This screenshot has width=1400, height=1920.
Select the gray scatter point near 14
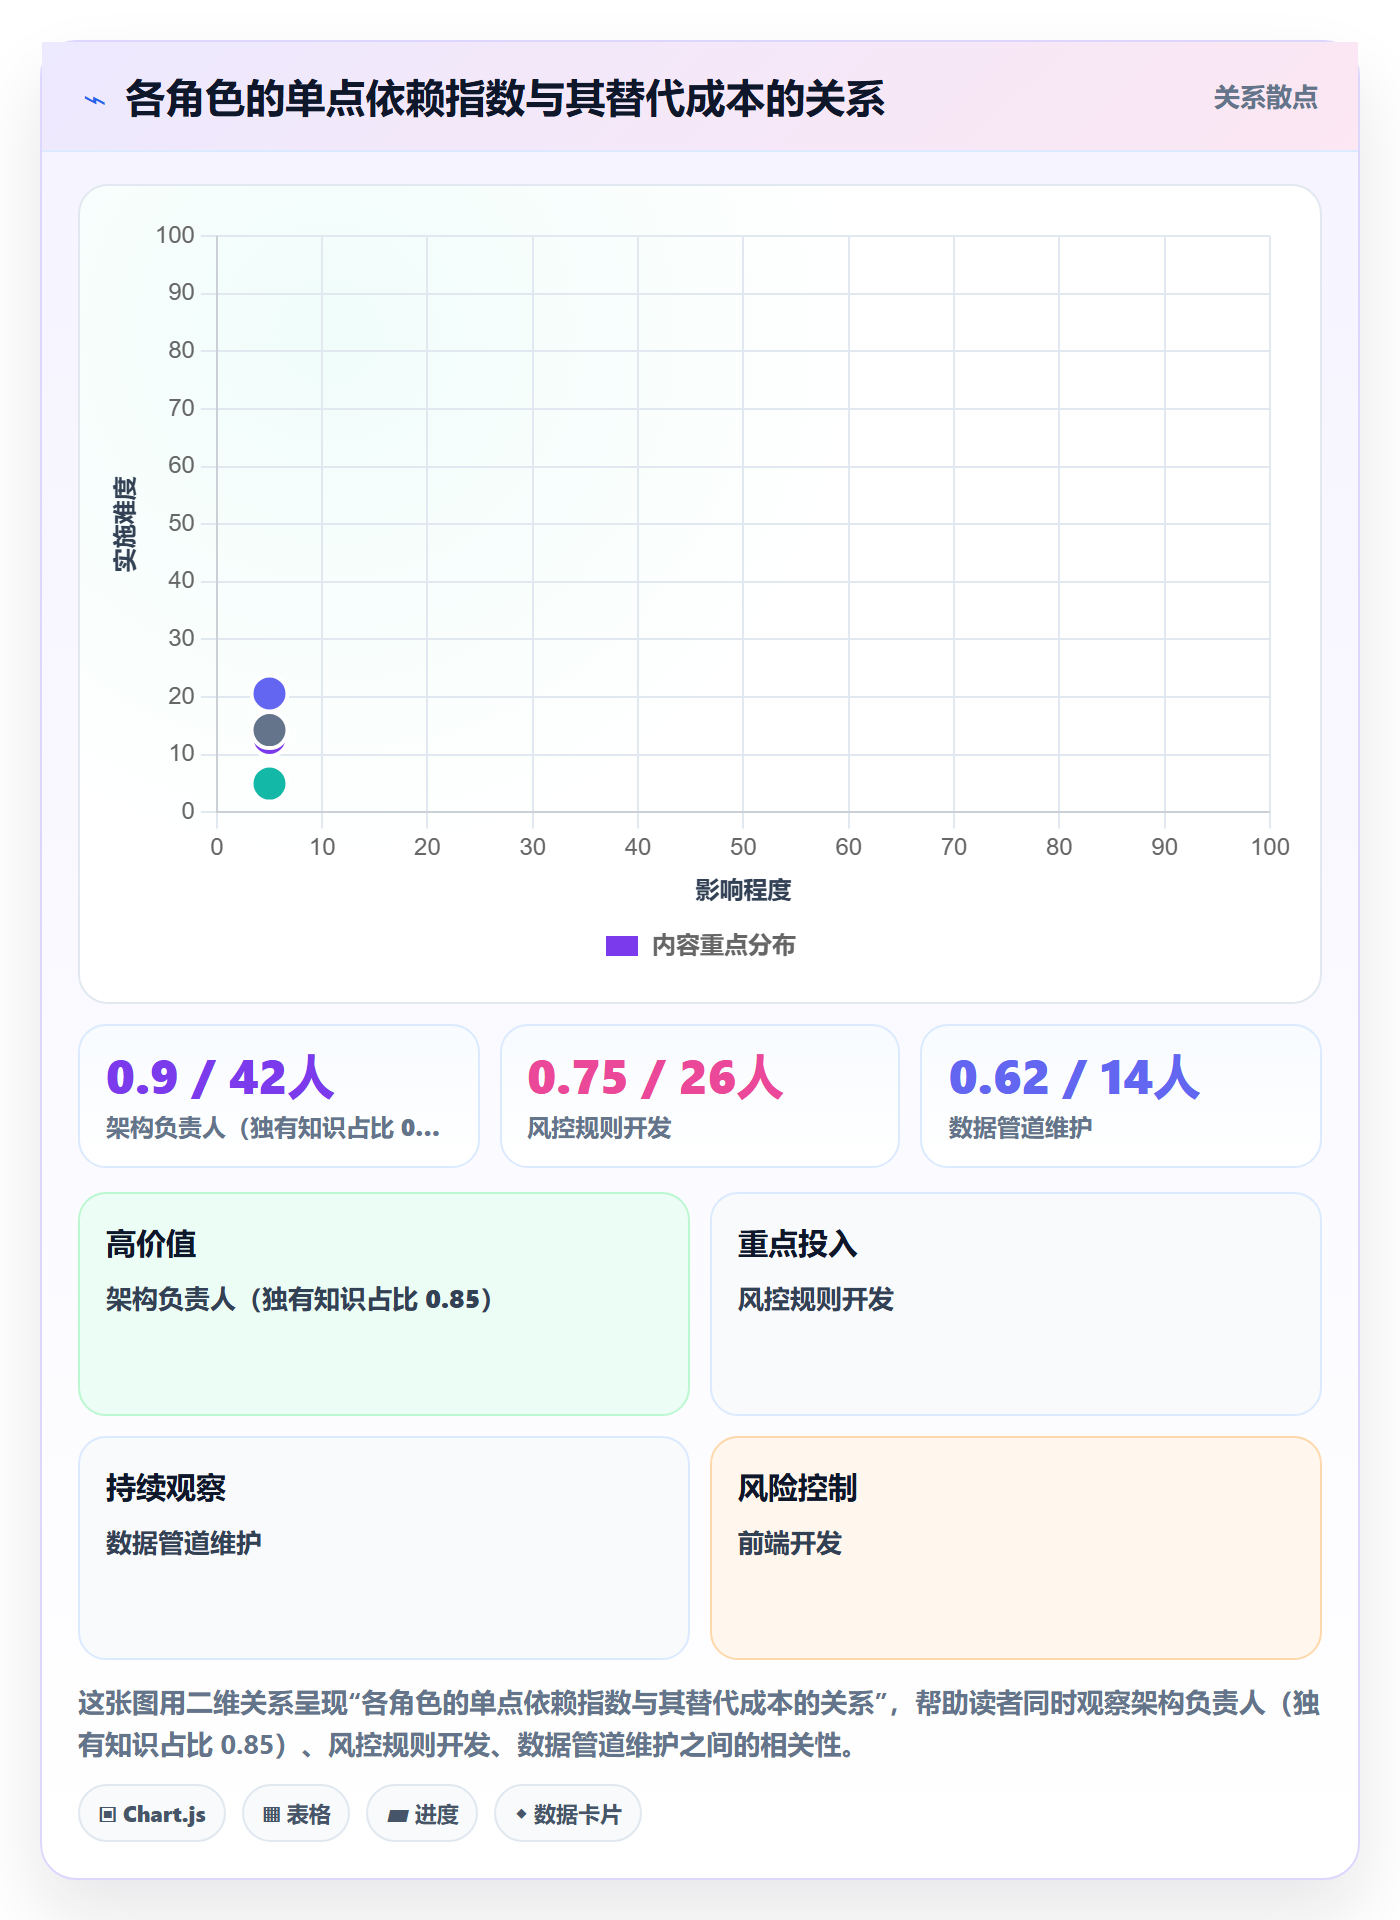click(269, 730)
